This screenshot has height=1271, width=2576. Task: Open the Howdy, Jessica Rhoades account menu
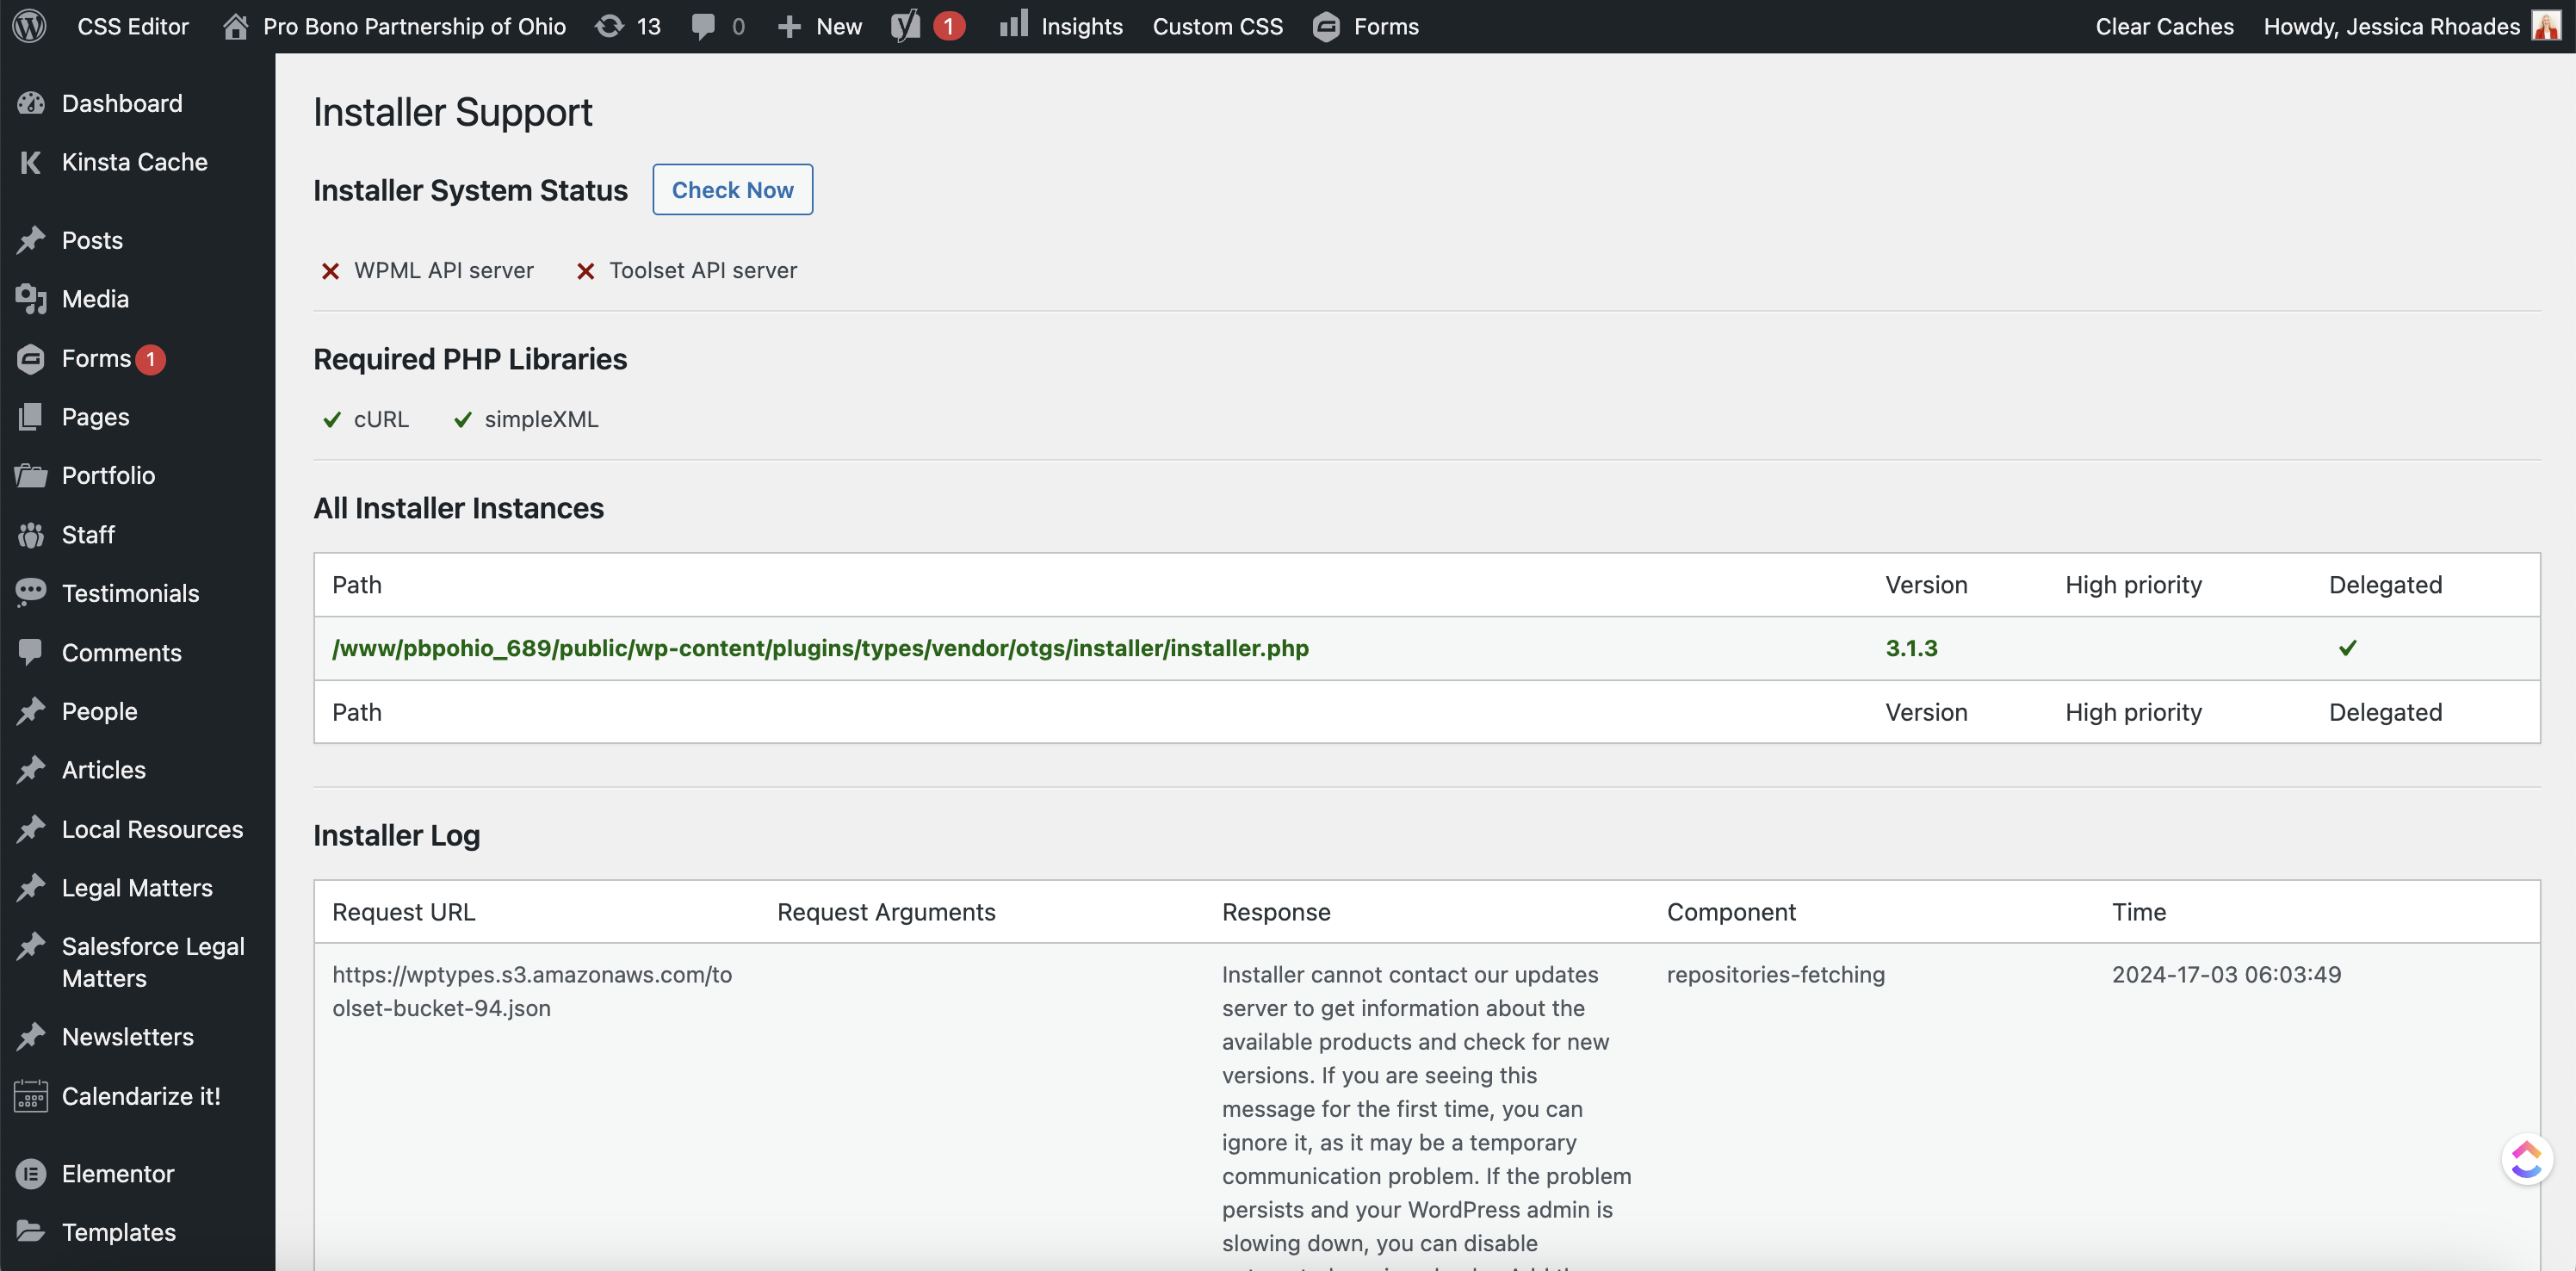coord(2391,26)
